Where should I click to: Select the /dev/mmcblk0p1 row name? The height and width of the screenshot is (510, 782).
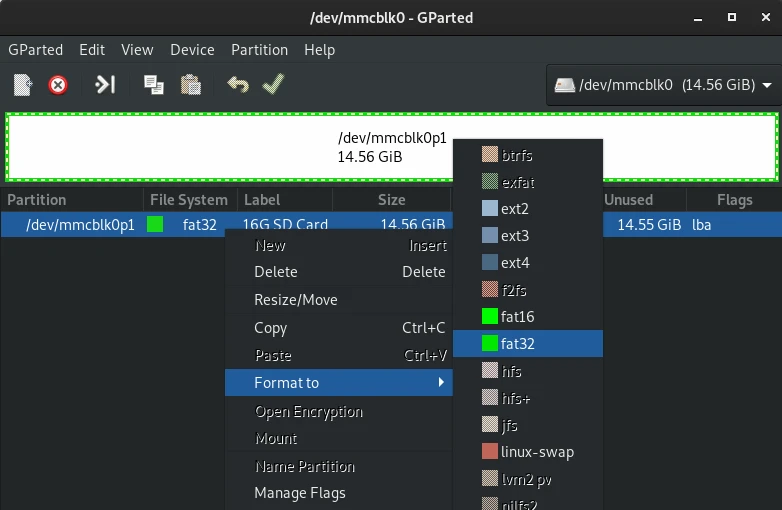80,225
